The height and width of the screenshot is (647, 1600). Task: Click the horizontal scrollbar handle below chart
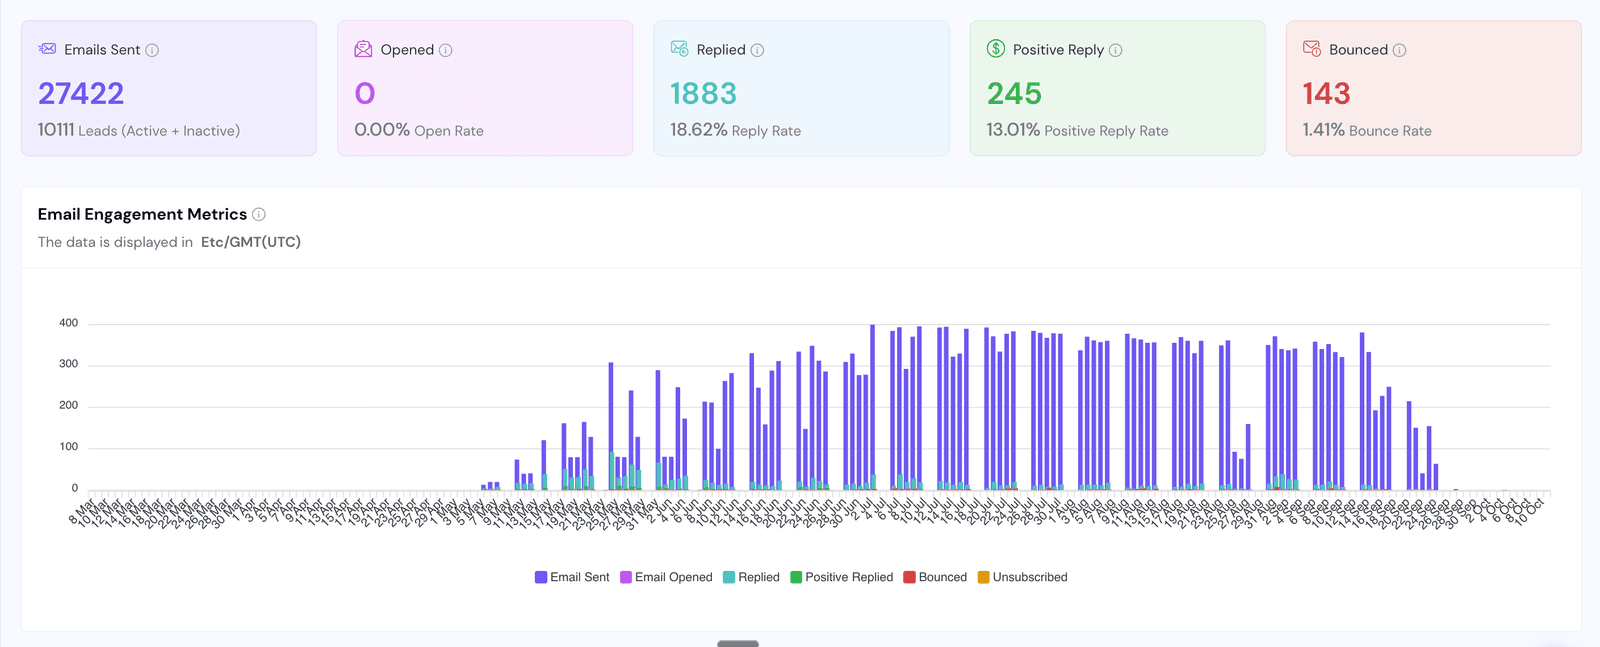[x=738, y=643]
